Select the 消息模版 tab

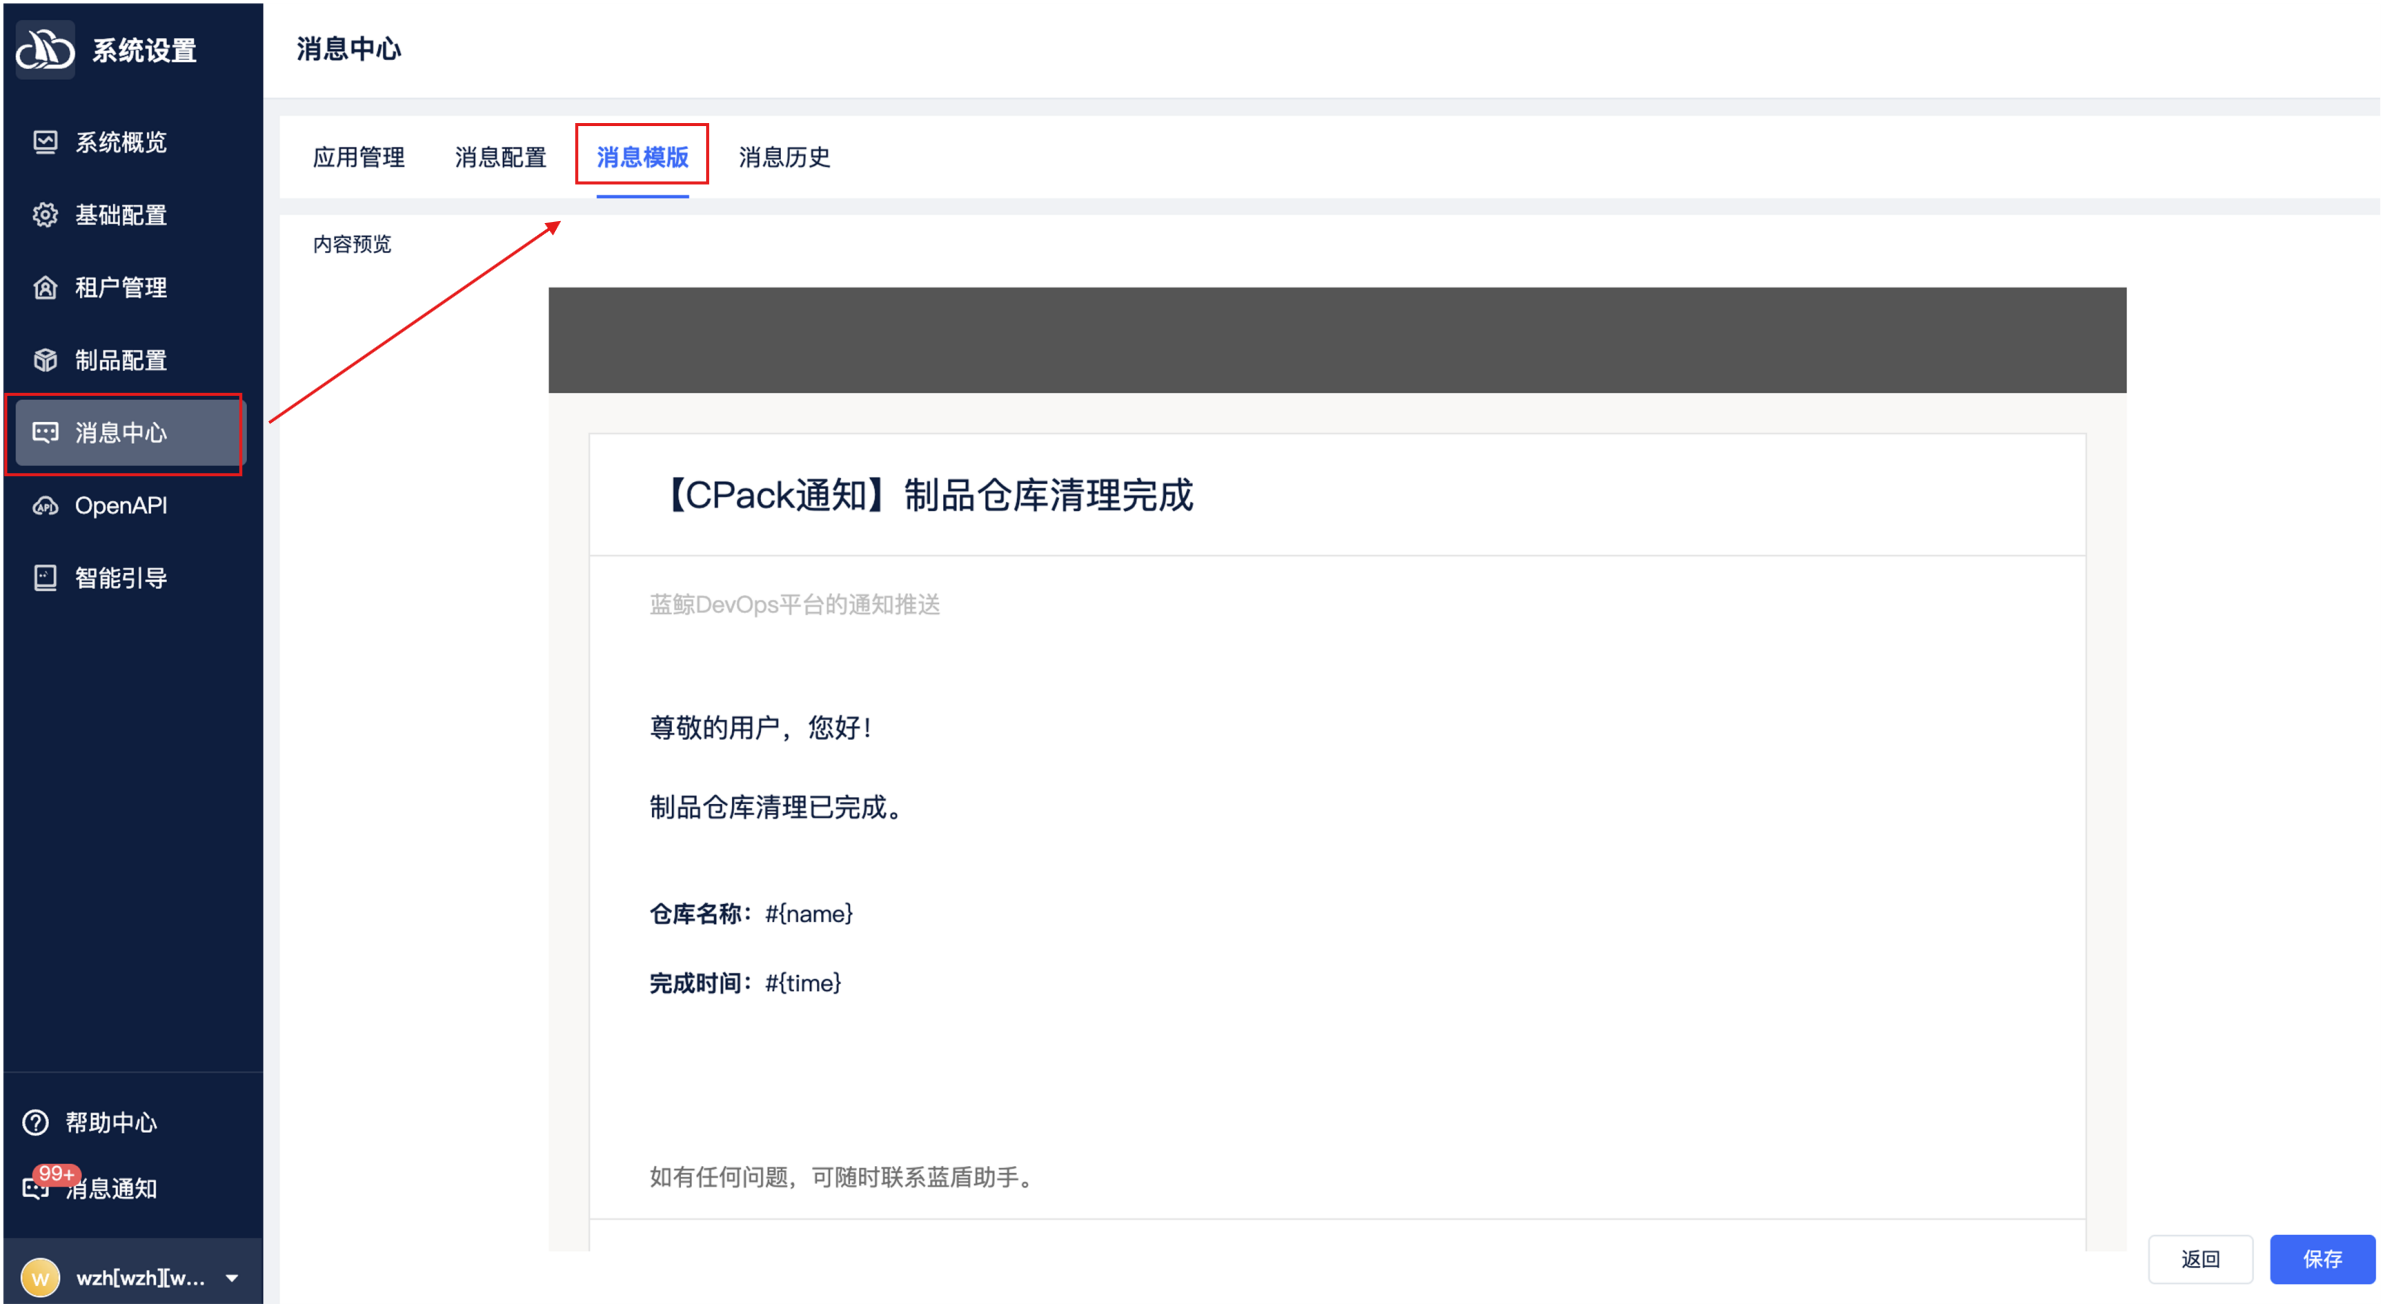click(x=642, y=157)
